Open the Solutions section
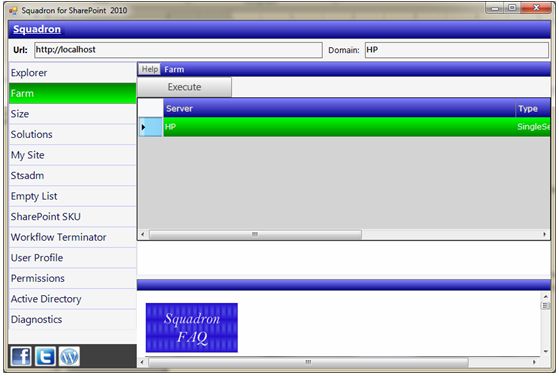 (x=72, y=134)
